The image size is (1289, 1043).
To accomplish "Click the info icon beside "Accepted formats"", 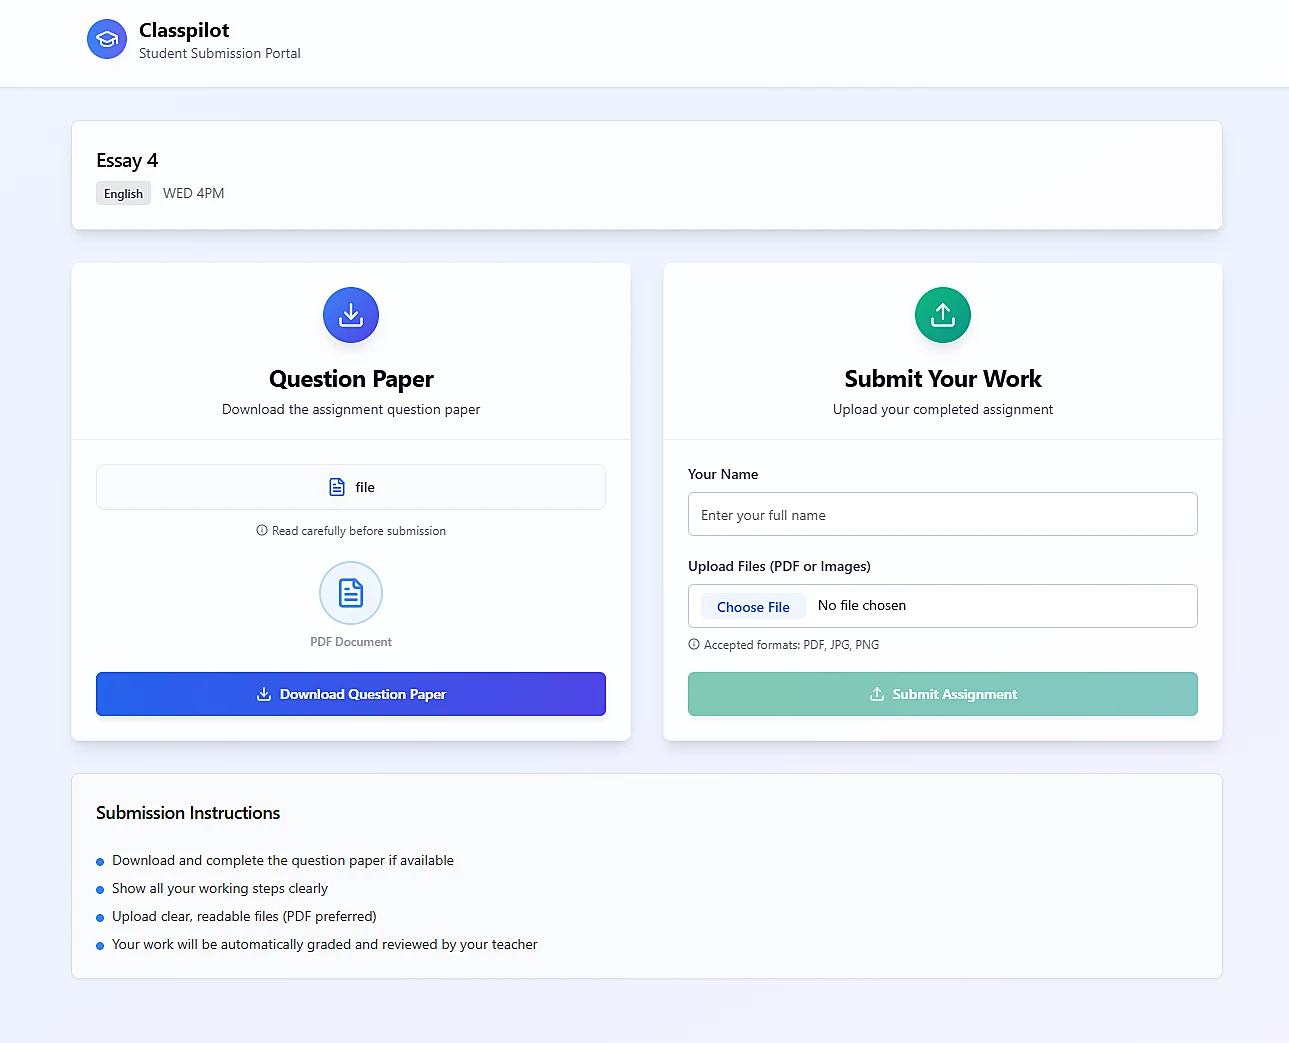I will [694, 645].
